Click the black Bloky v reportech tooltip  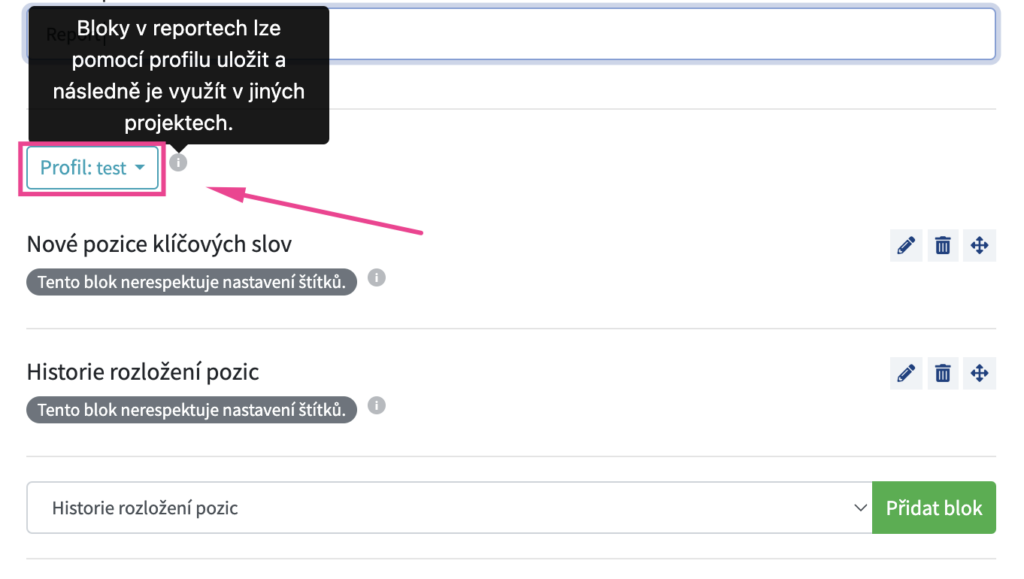[x=178, y=75]
